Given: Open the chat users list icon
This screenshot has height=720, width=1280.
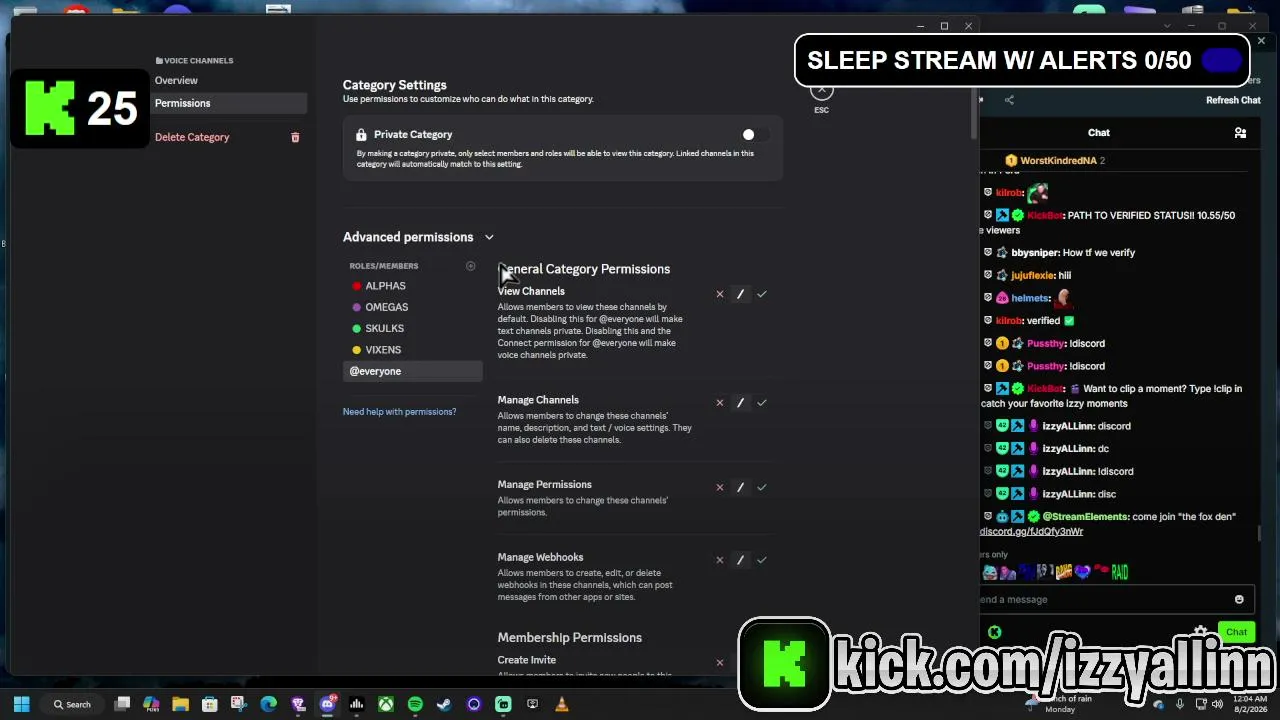Looking at the screenshot, I should pyautogui.click(x=1240, y=133).
